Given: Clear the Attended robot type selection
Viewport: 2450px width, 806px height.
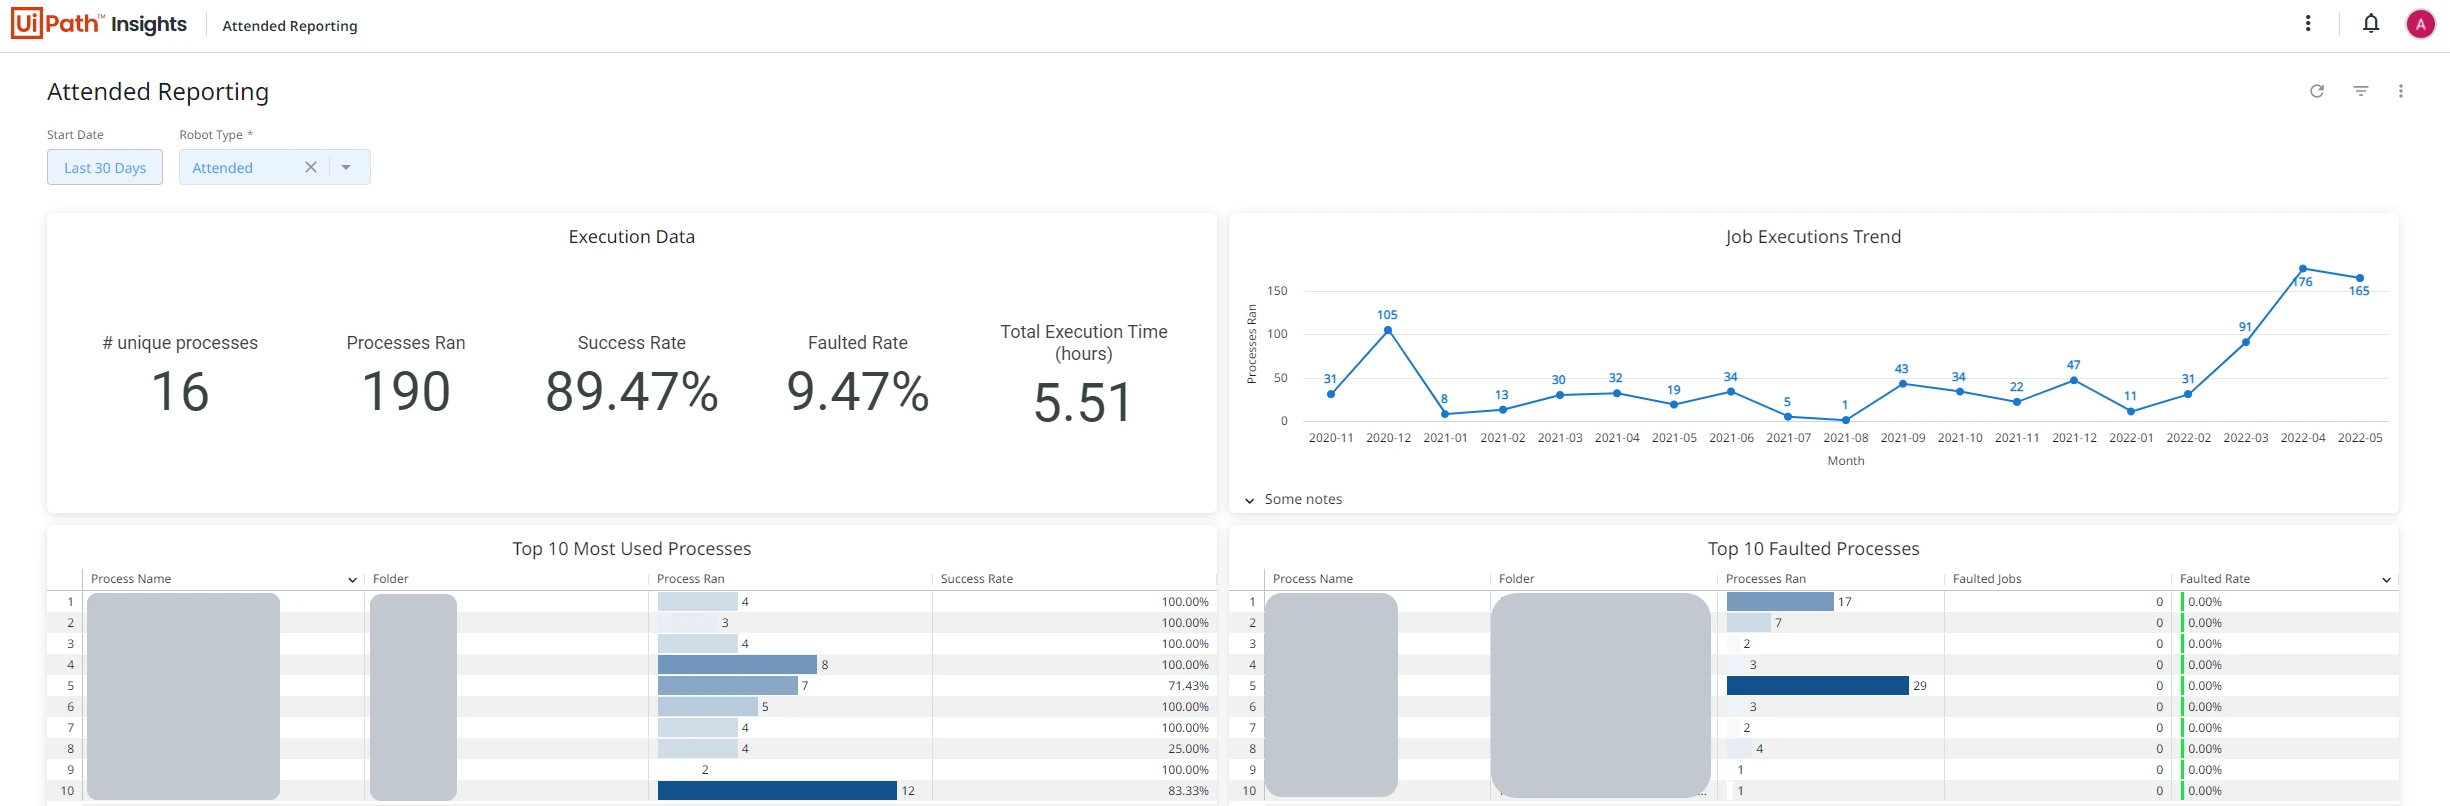Looking at the screenshot, I should coord(311,167).
